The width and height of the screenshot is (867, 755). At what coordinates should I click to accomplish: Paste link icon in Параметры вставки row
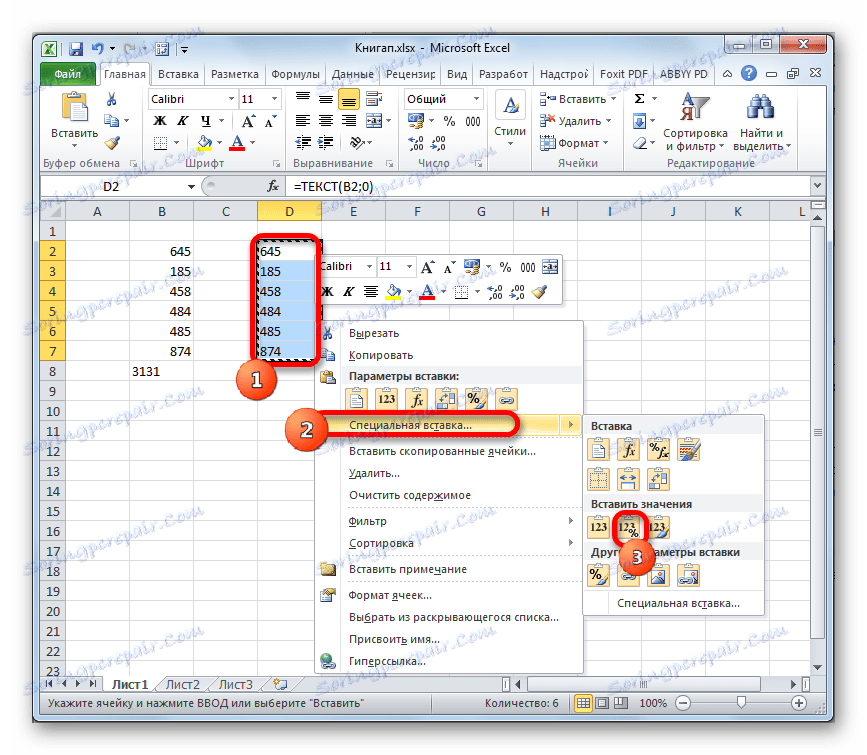point(506,399)
